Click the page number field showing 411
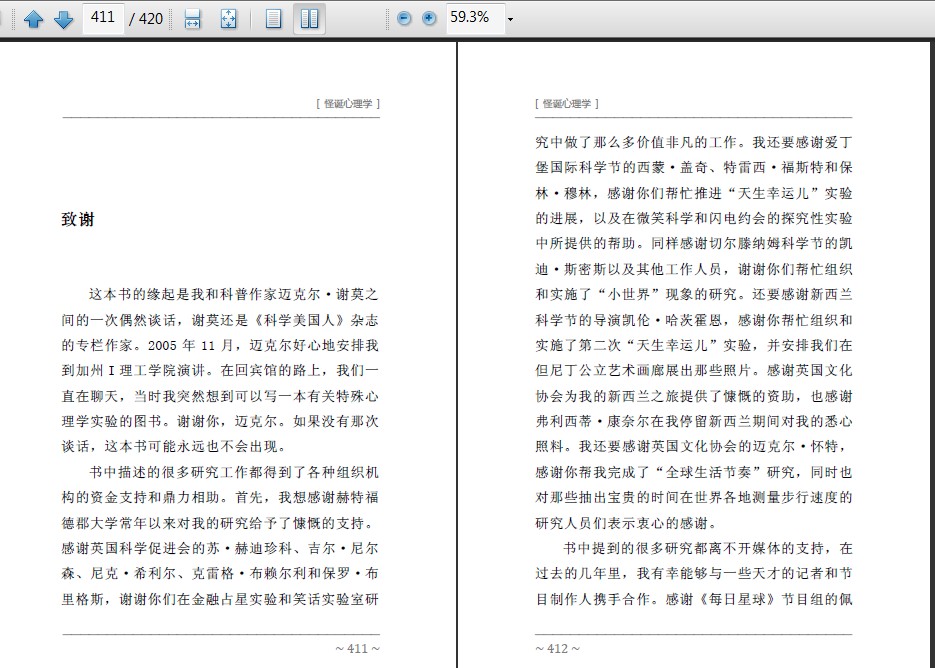 (103, 18)
